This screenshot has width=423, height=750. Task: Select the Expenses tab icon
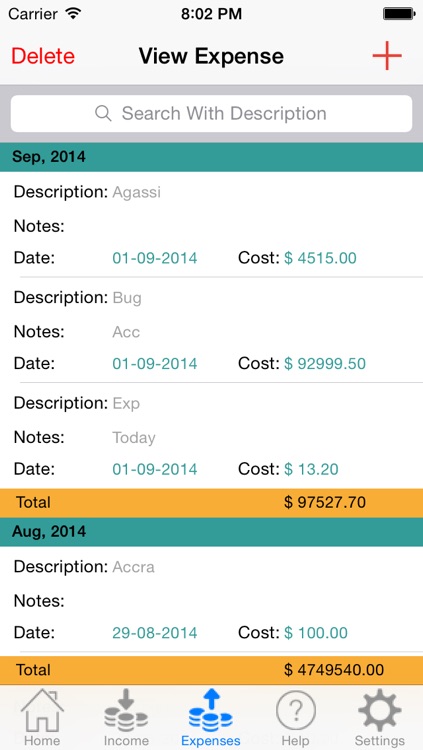click(x=211, y=710)
